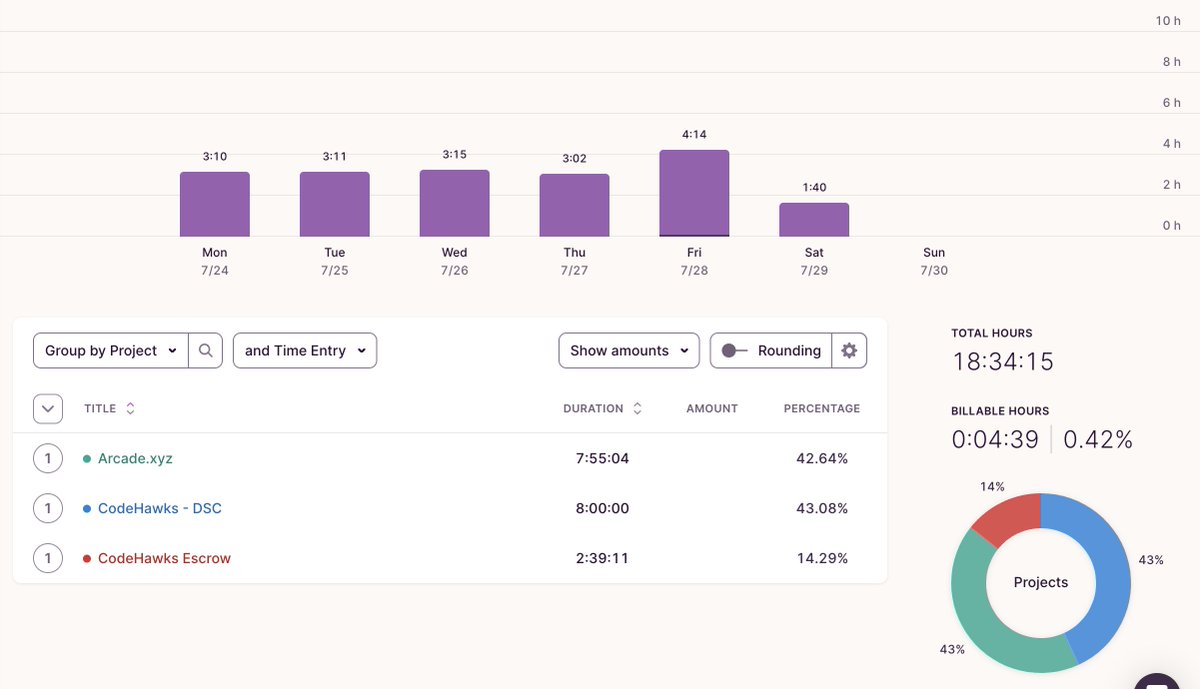Sort by the Title column arrows

click(x=130, y=409)
